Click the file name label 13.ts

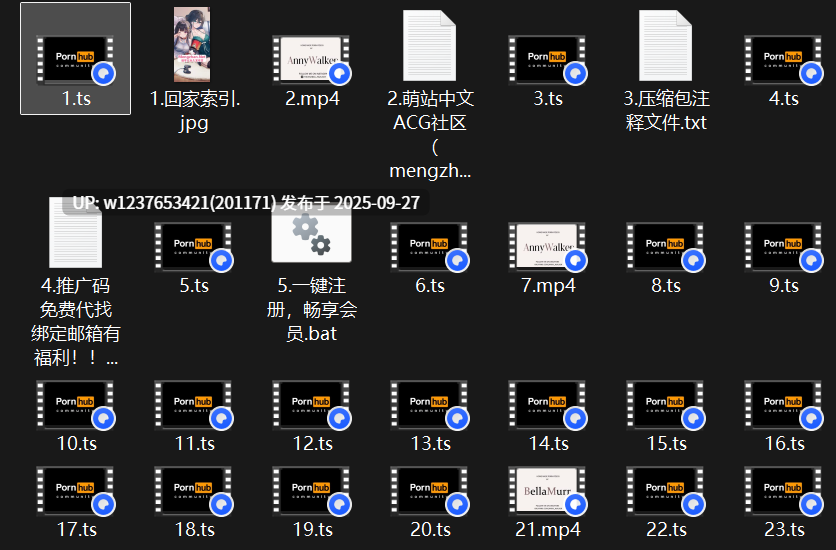431,443
